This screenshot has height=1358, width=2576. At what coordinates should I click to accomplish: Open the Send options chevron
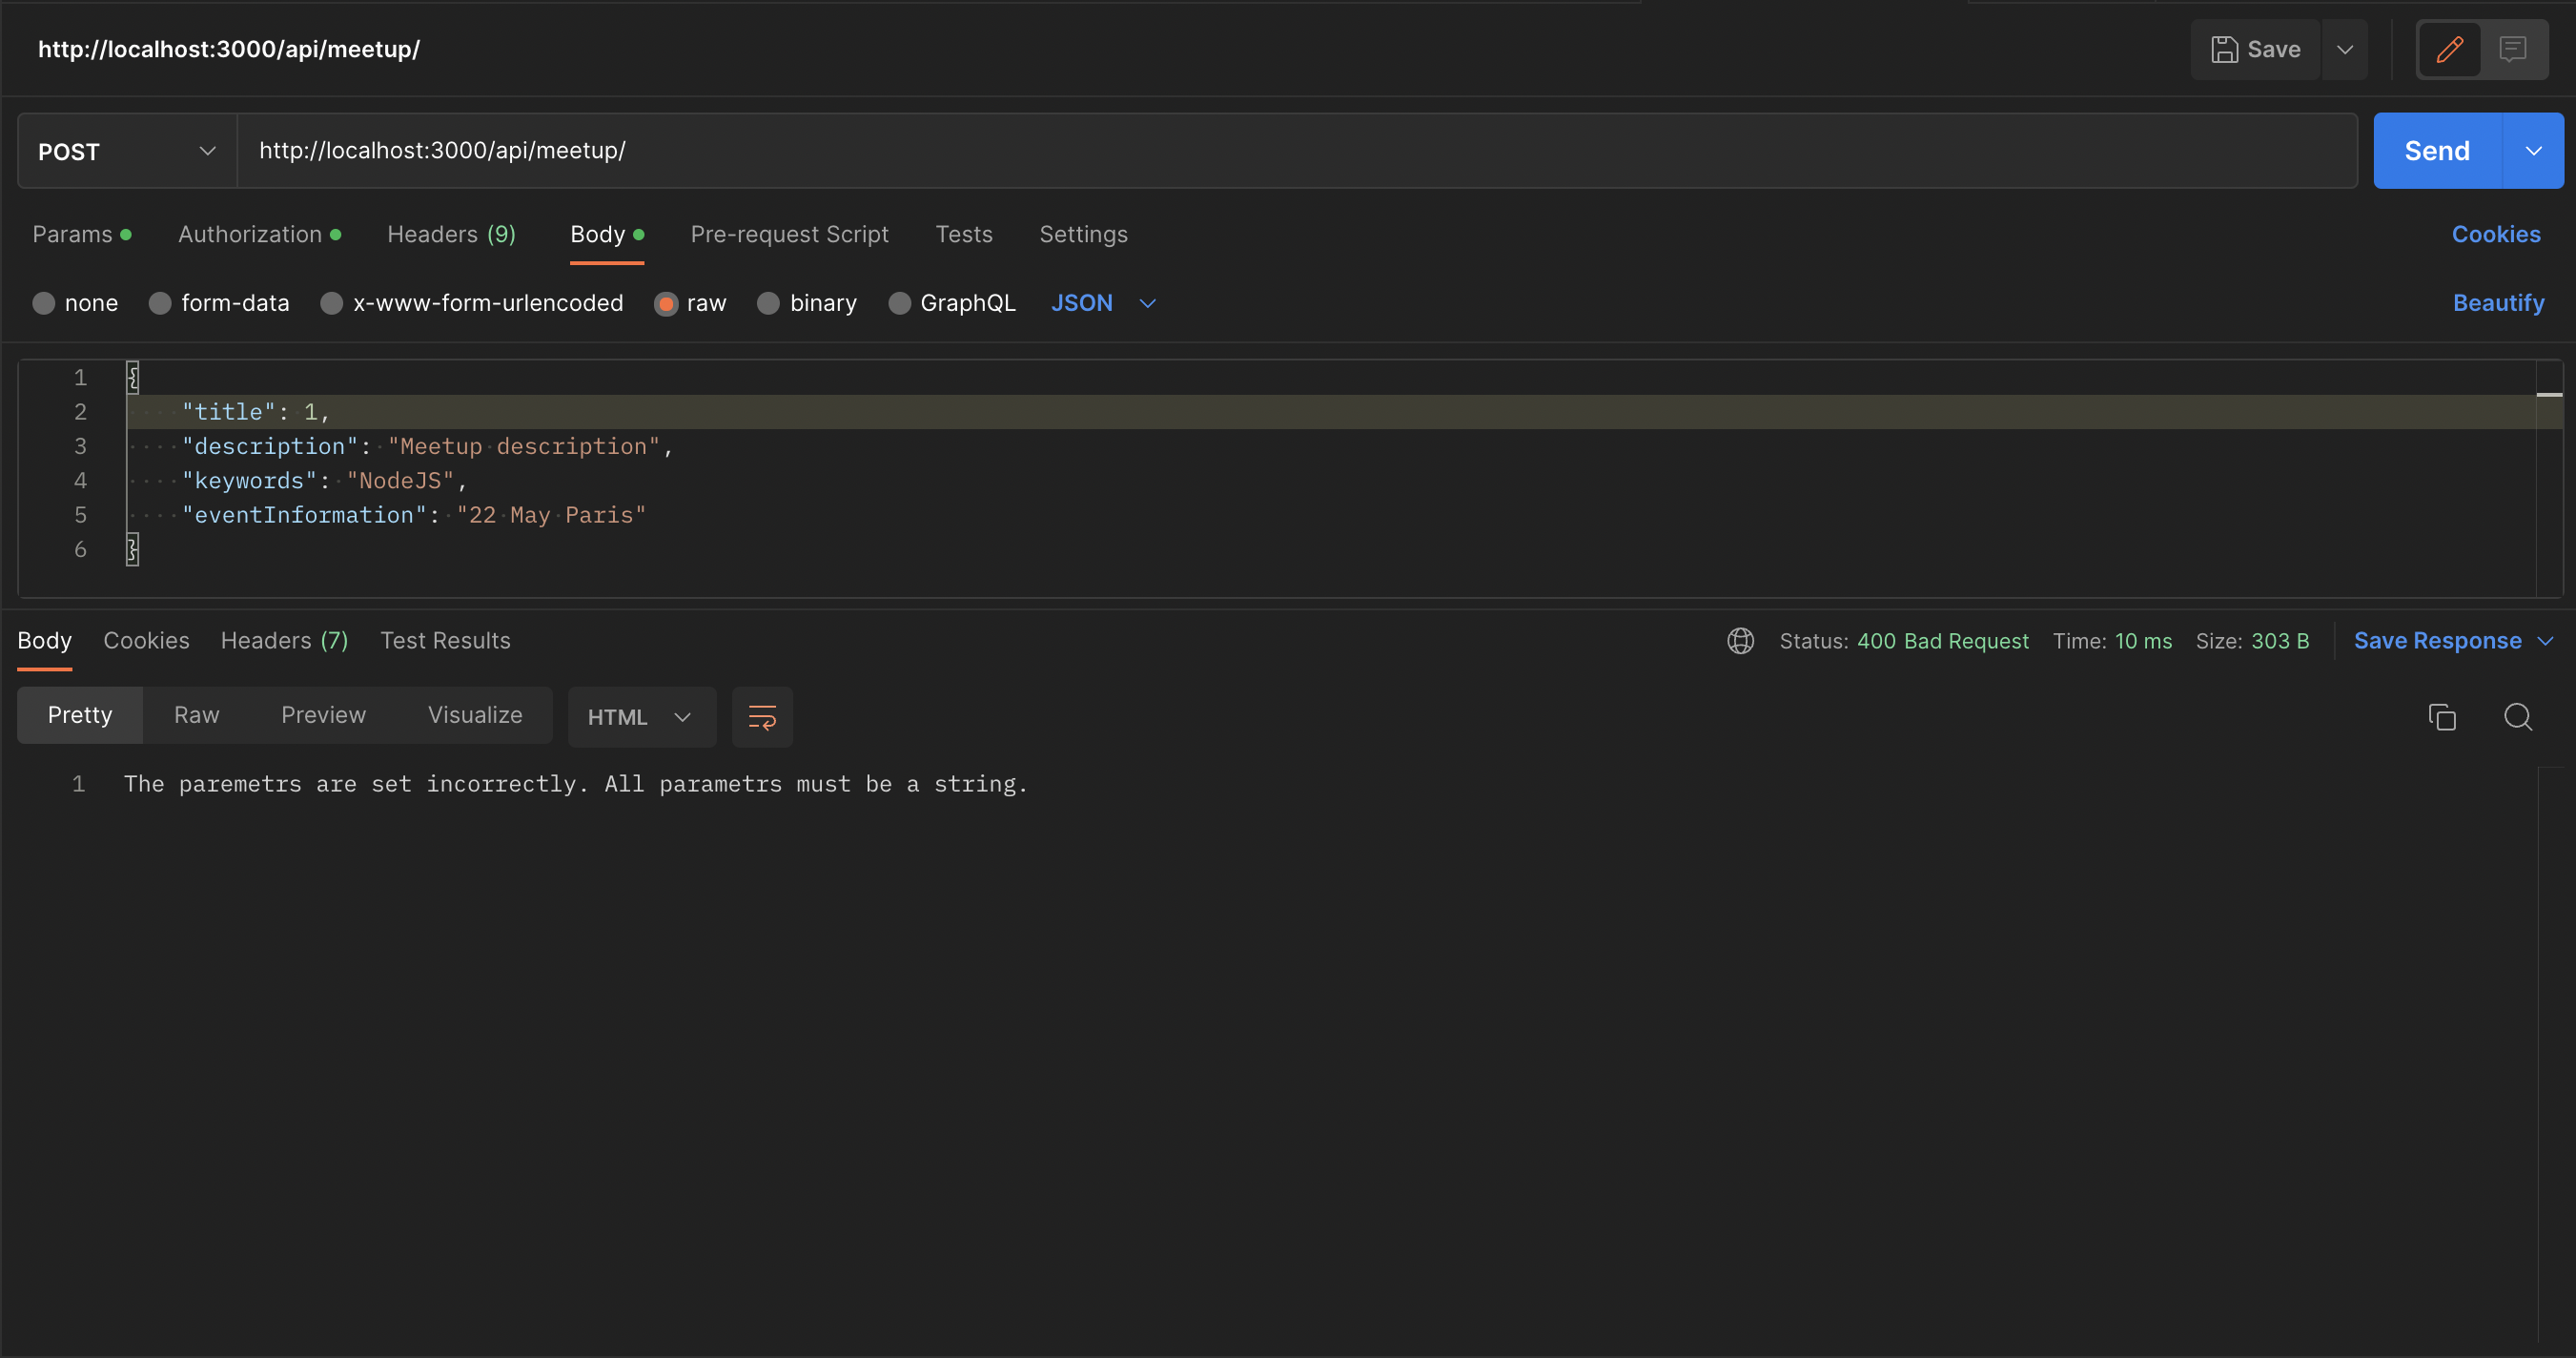pos(2533,151)
